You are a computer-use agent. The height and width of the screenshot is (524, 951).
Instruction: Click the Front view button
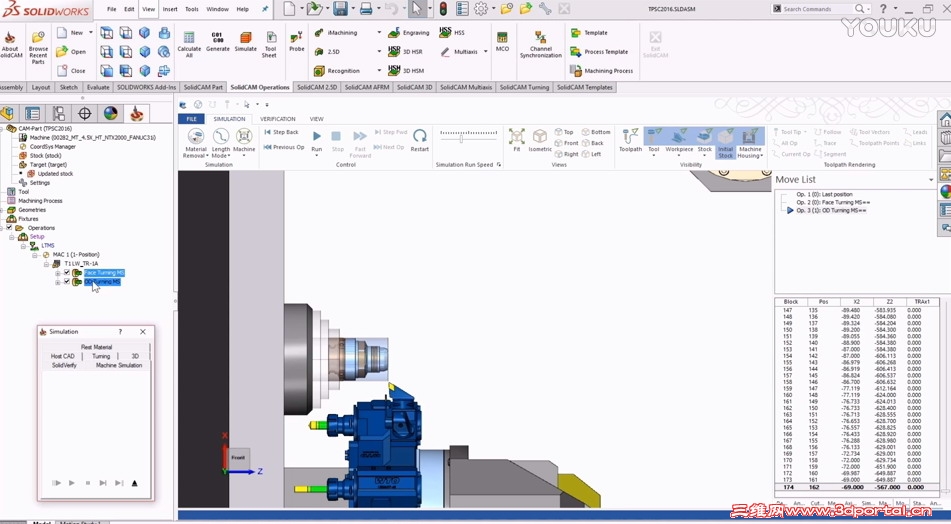click(566, 143)
